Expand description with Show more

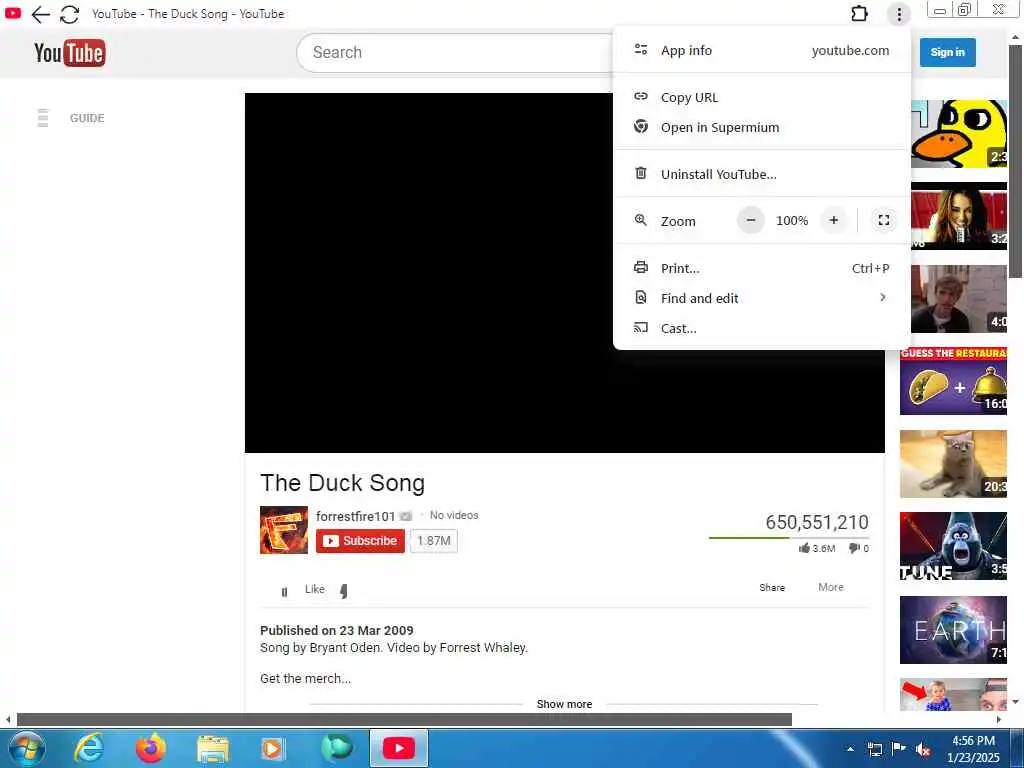(564, 704)
